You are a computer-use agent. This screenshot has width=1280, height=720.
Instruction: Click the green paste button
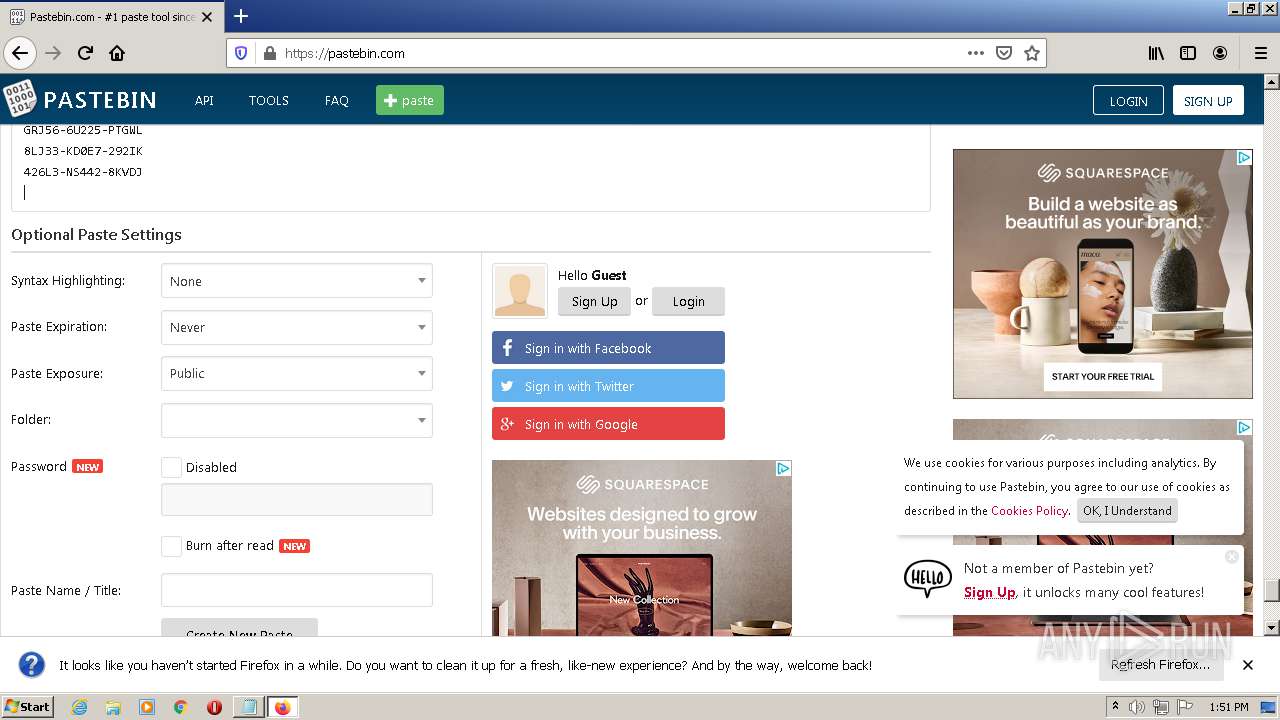tap(410, 100)
